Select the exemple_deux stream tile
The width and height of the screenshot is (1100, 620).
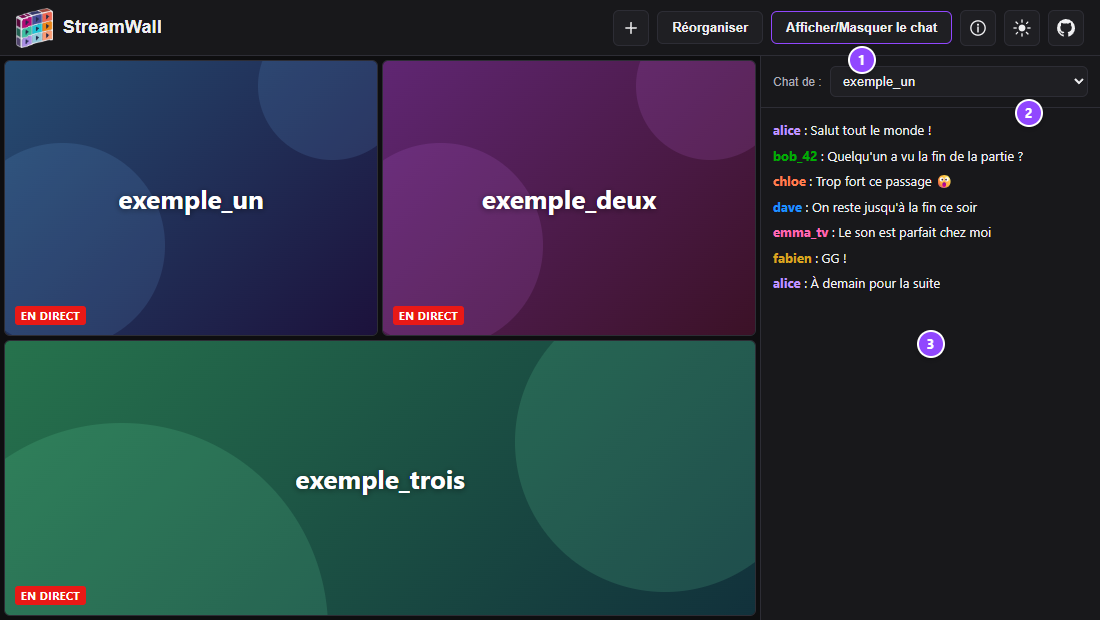569,198
